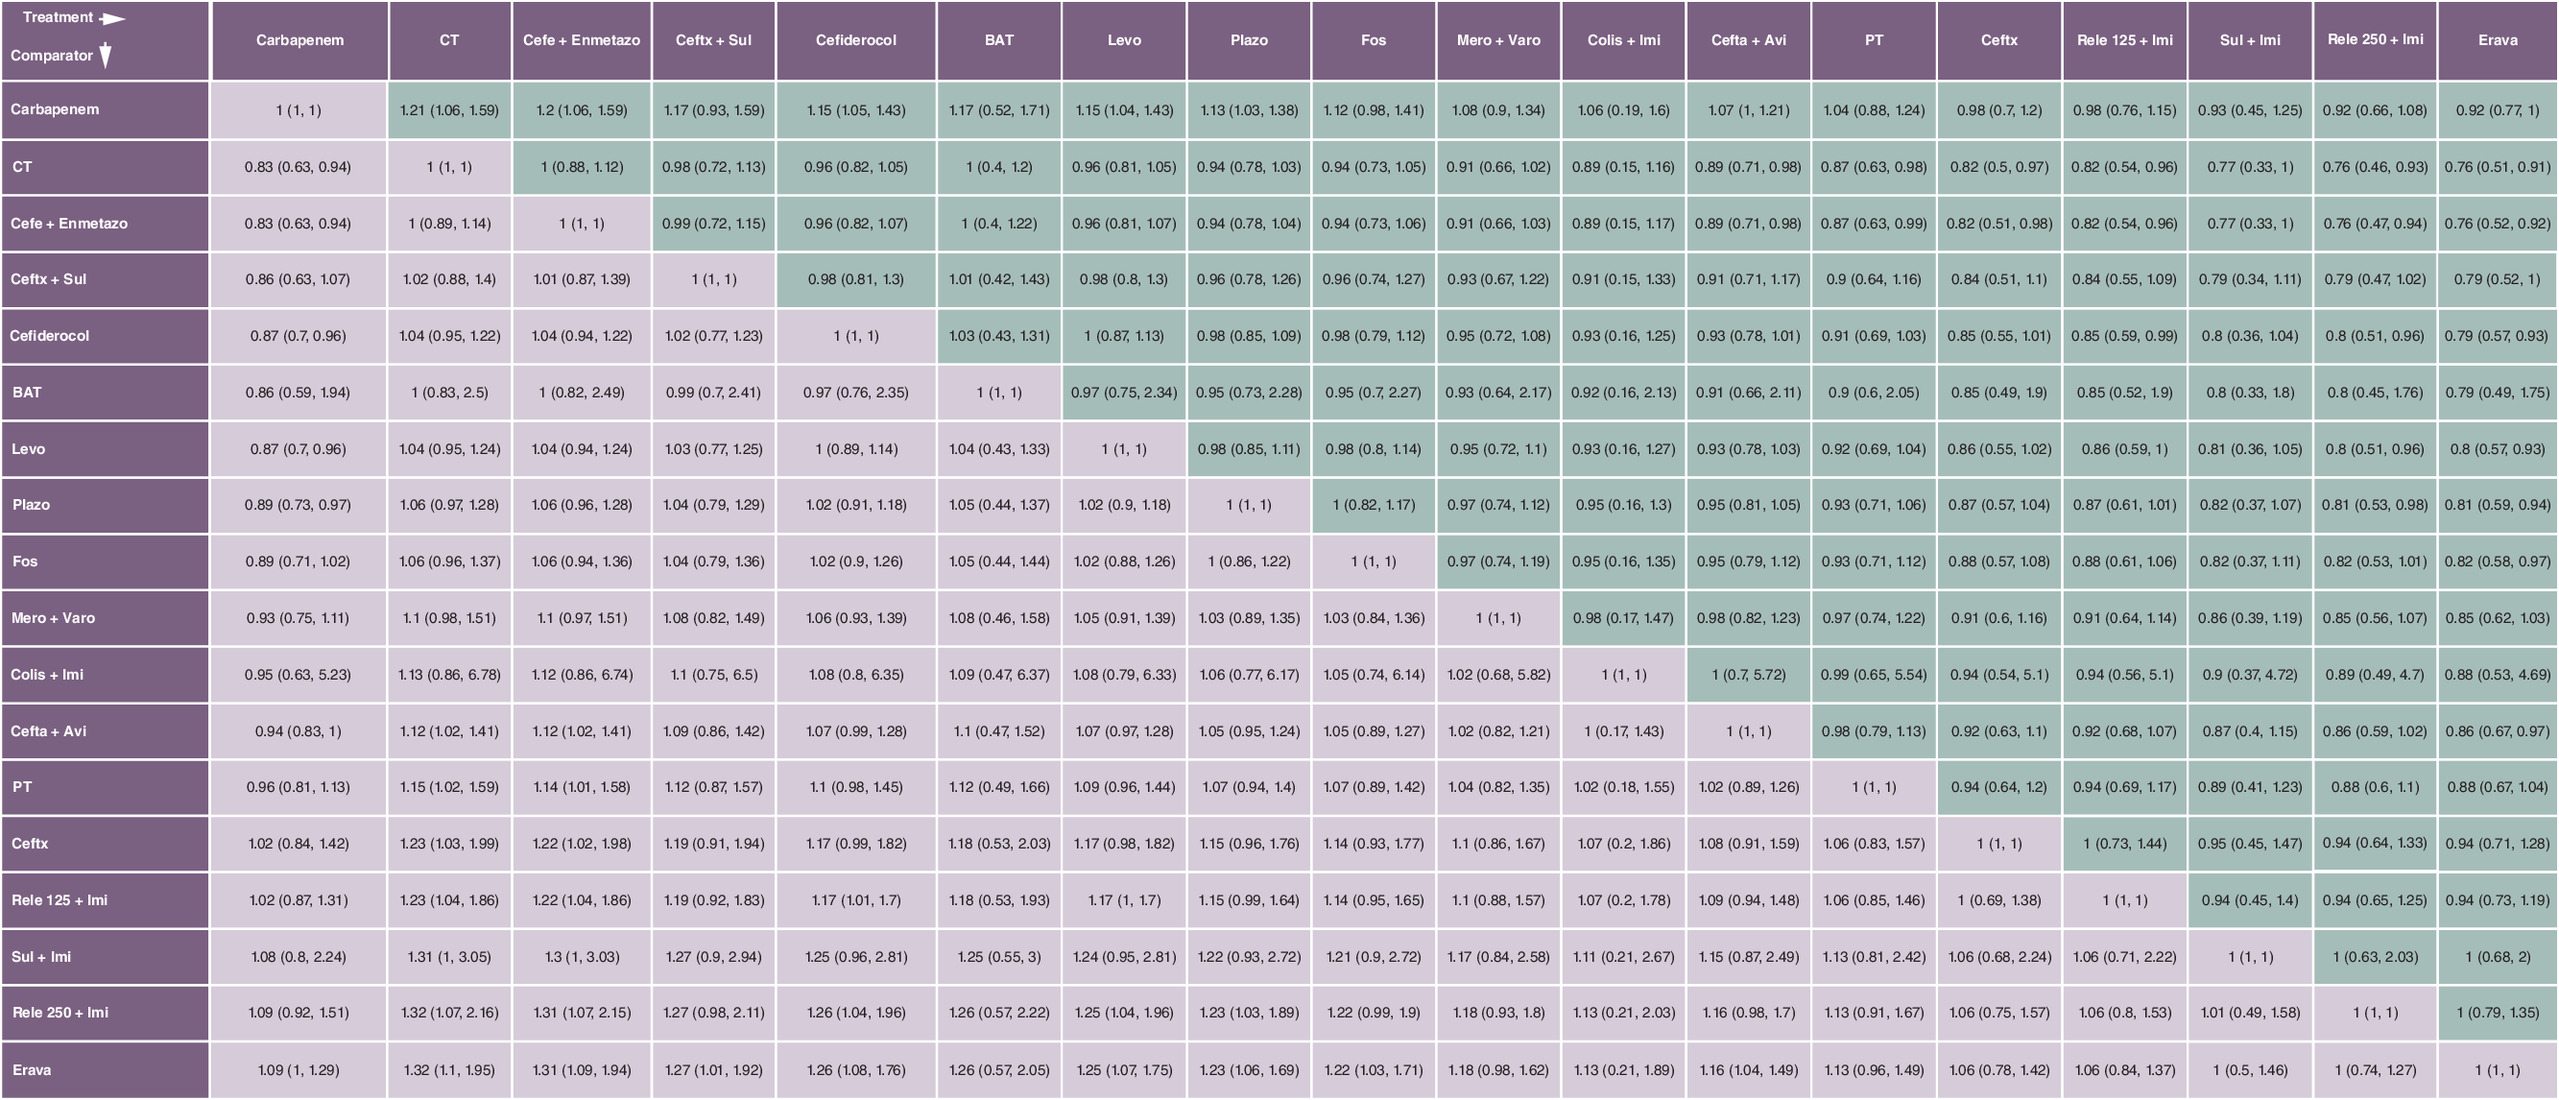Click the Cefe + Enmetazo row header
This screenshot has height=1100, width=2559.
[x=105, y=224]
